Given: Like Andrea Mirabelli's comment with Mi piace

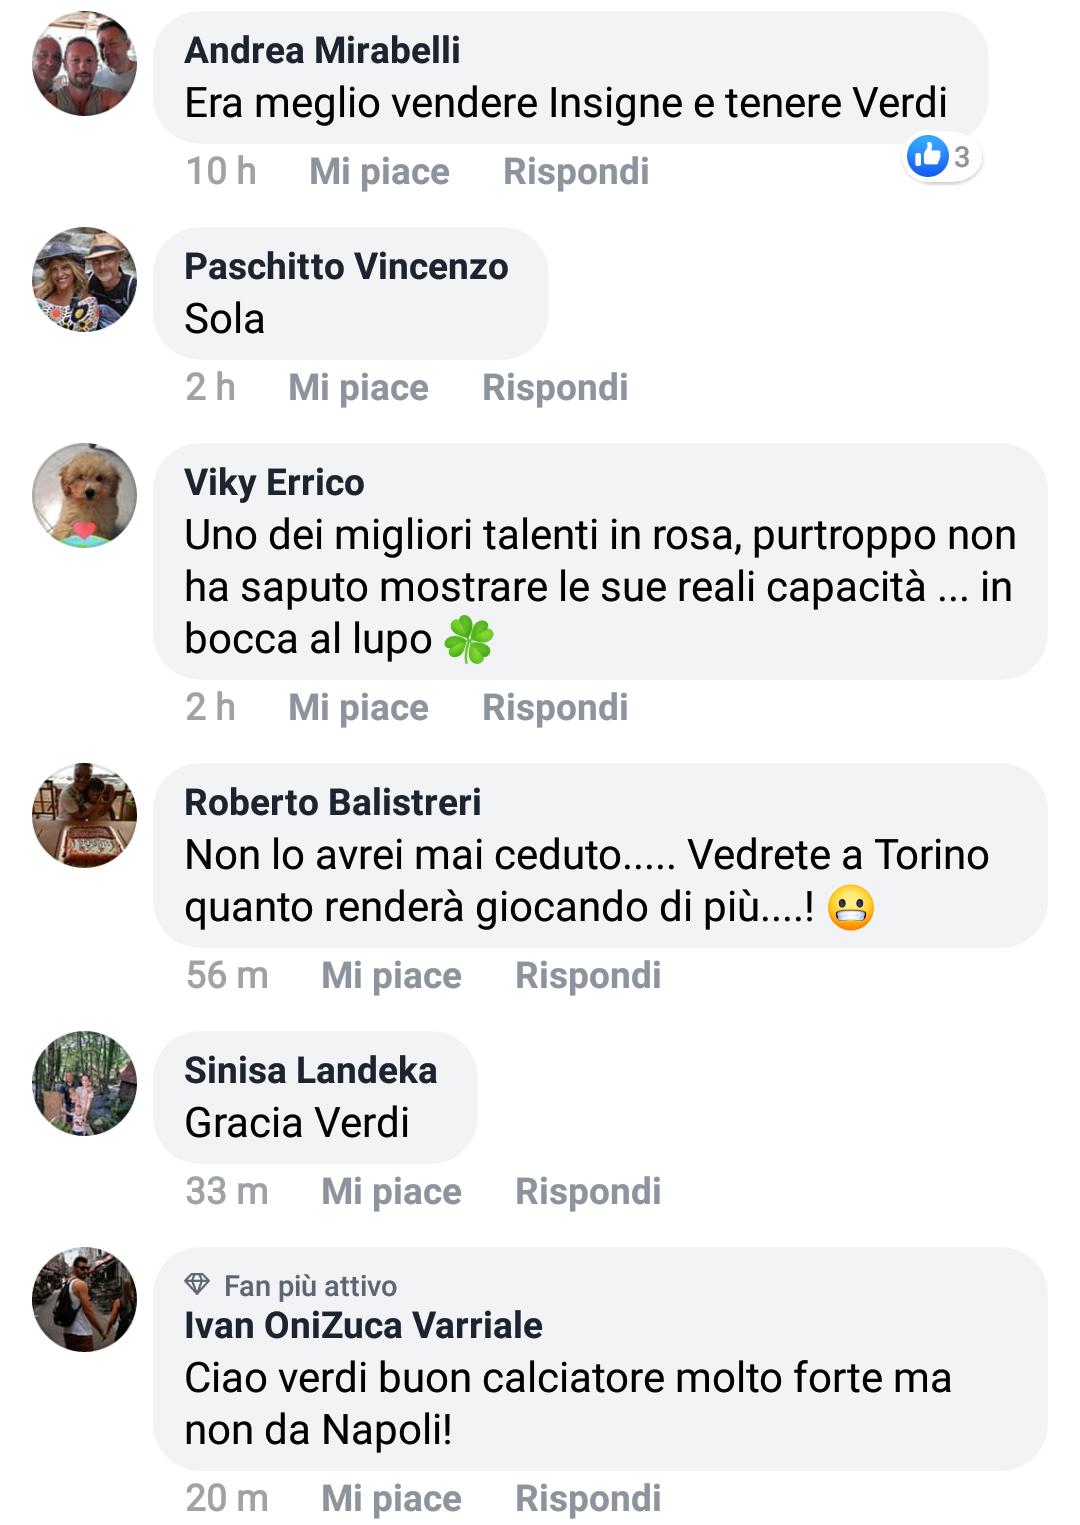Looking at the screenshot, I should pyautogui.click(x=379, y=172).
